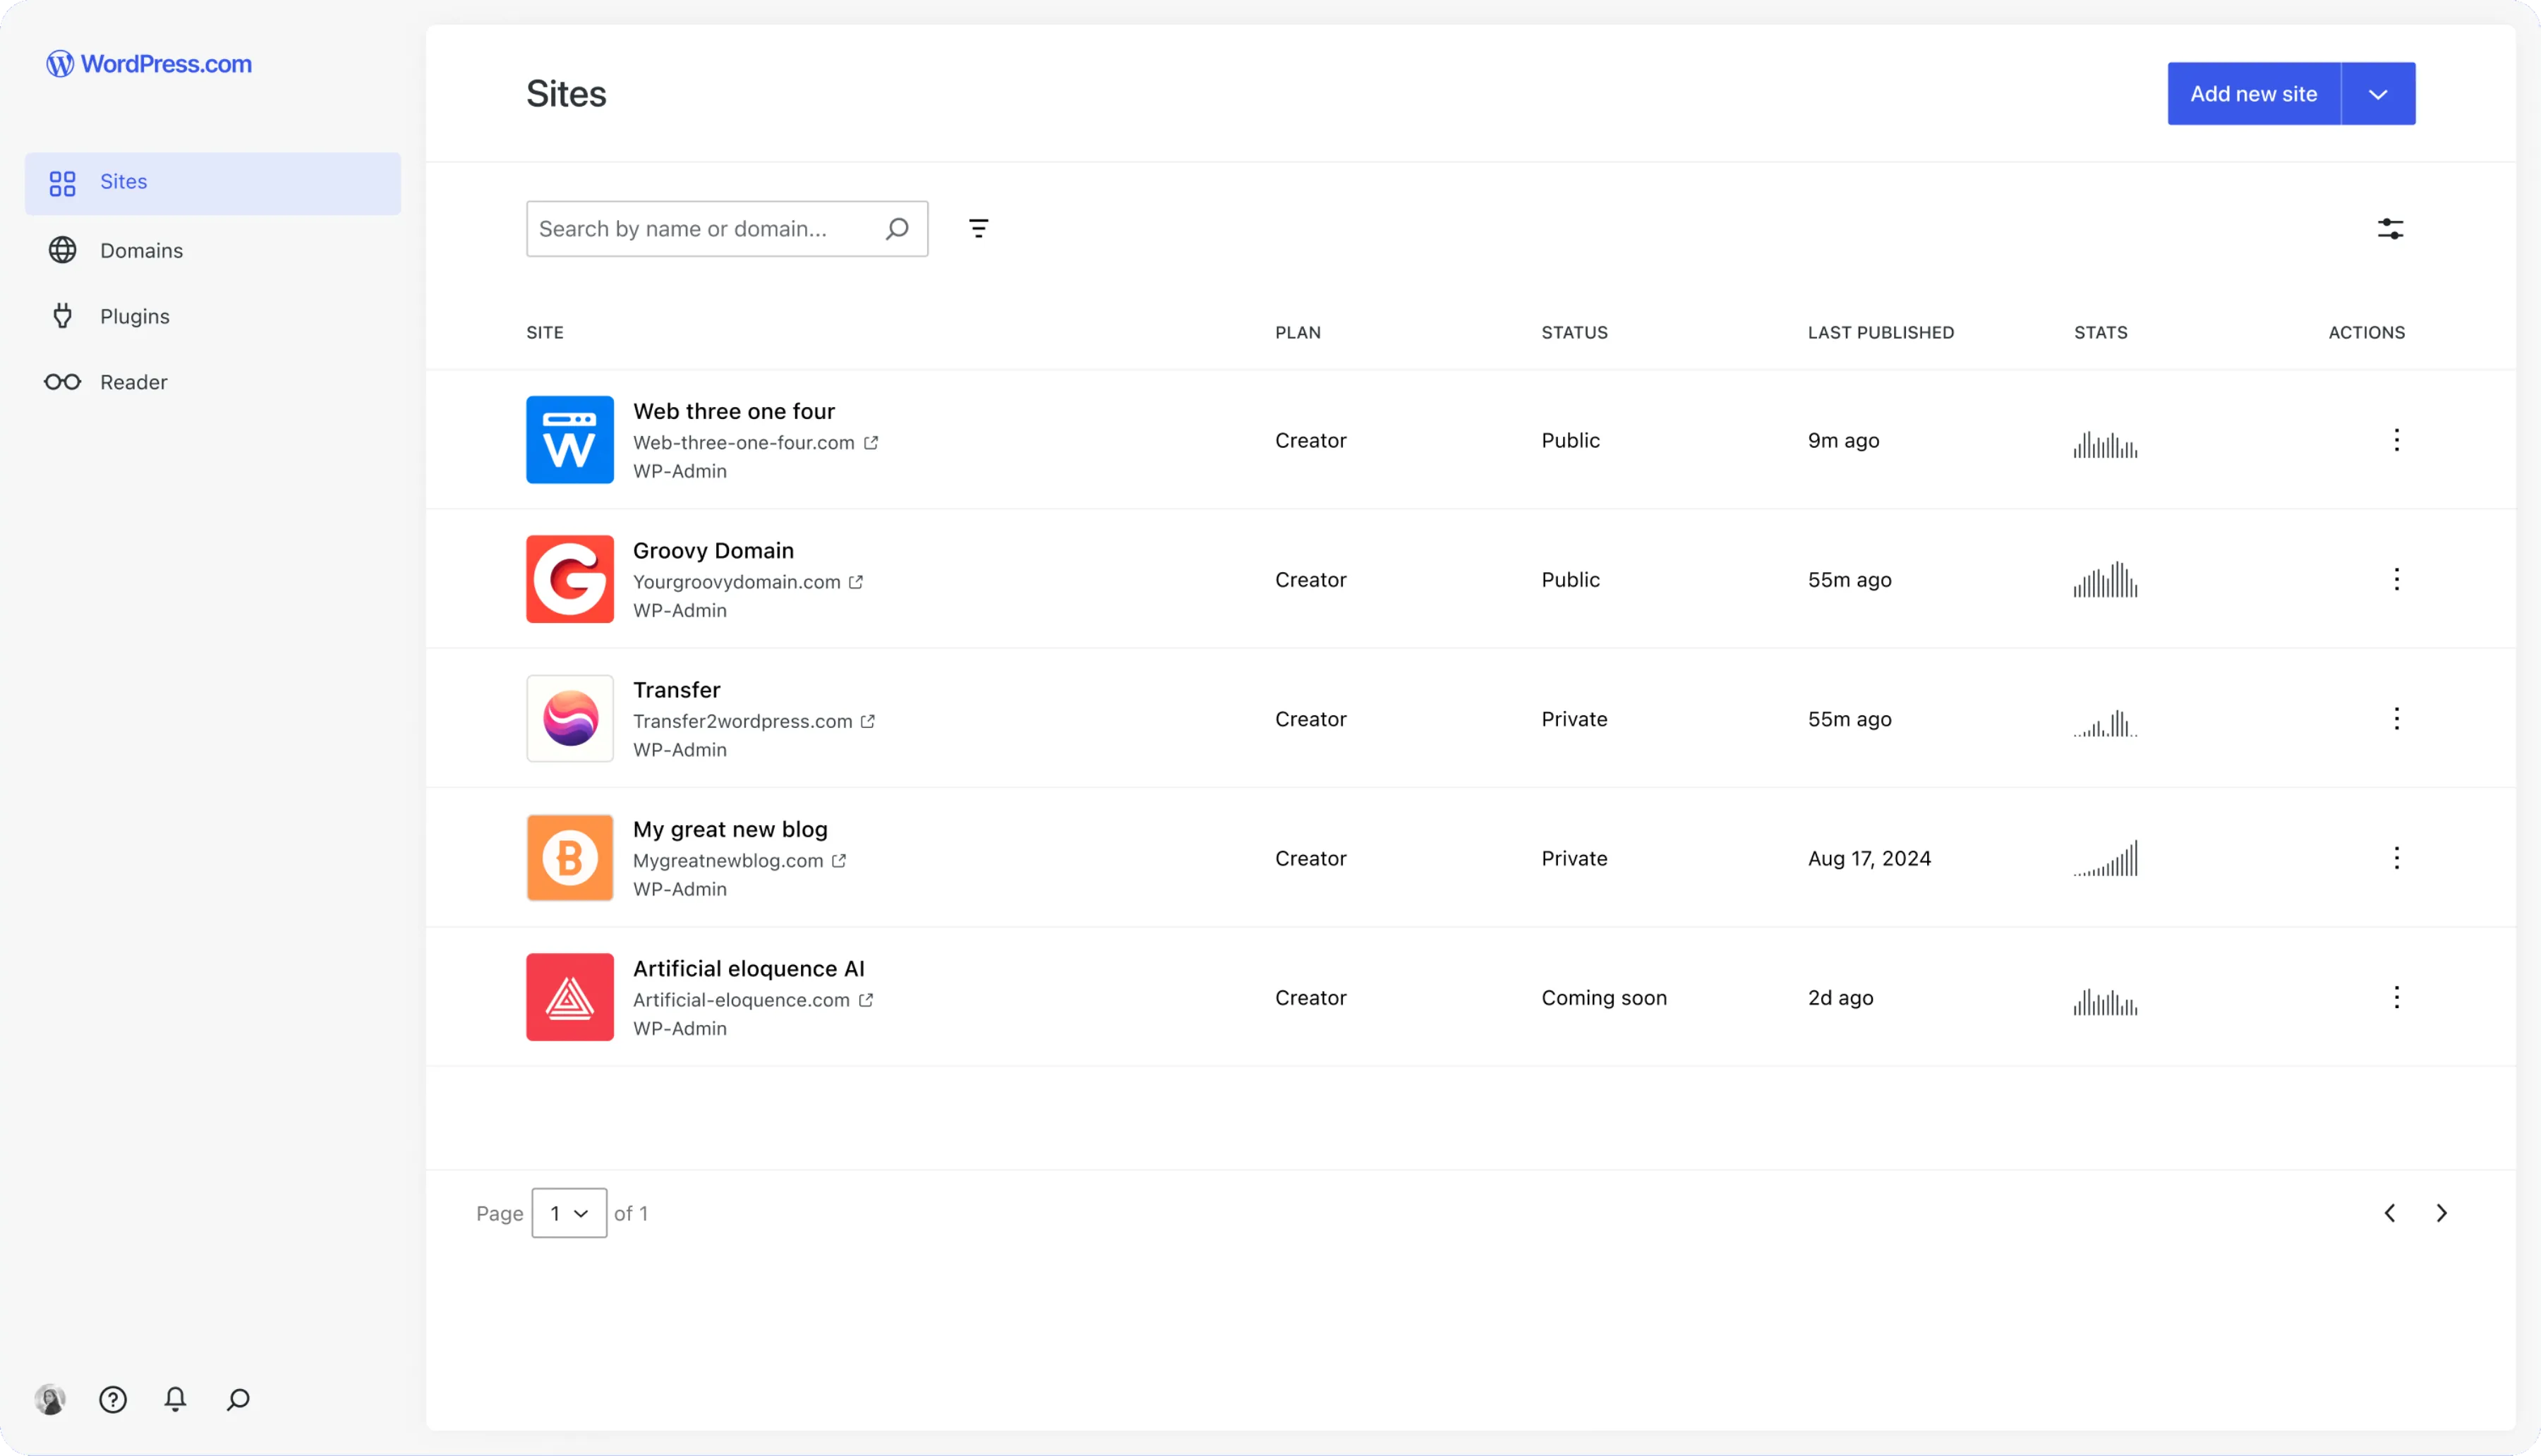Image resolution: width=2541 pixels, height=1456 pixels.
Task: Click the Add new site button
Action: coord(2253,94)
